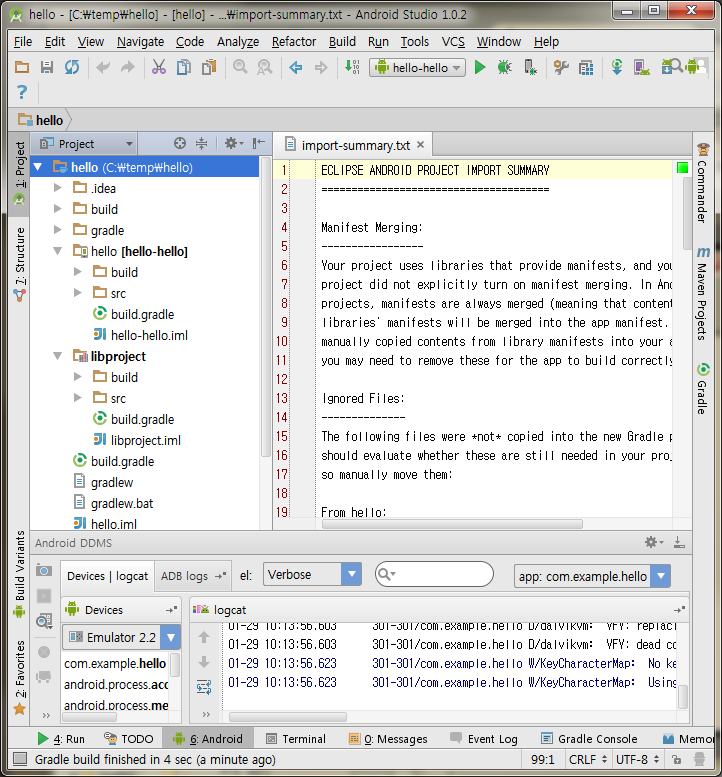Toggle the Commander side panel
The width and height of the screenshot is (722, 777).
[703, 183]
